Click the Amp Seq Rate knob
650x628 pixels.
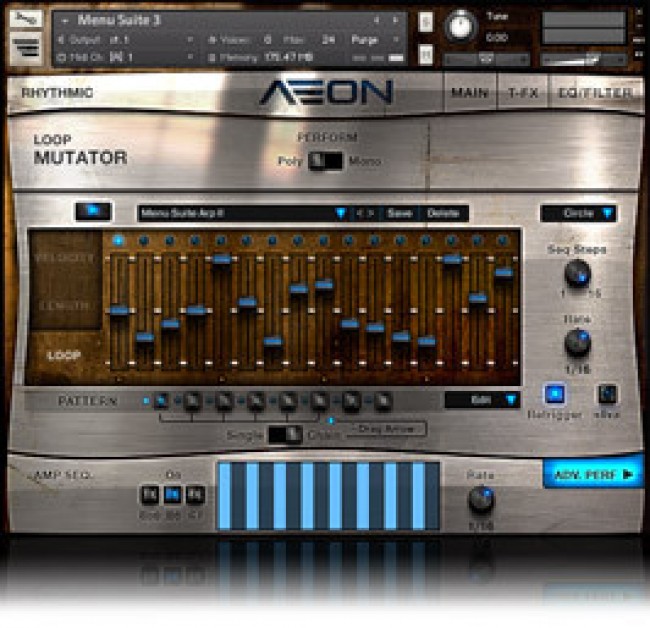481,499
